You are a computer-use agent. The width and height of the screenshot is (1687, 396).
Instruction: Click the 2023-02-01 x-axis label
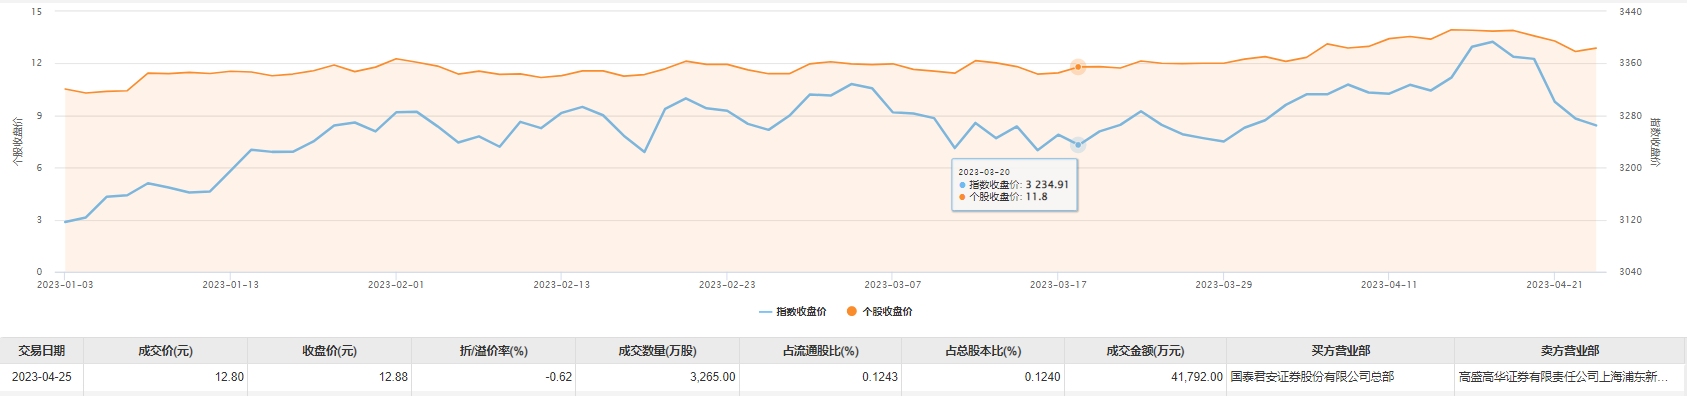[x=396, y=285]
